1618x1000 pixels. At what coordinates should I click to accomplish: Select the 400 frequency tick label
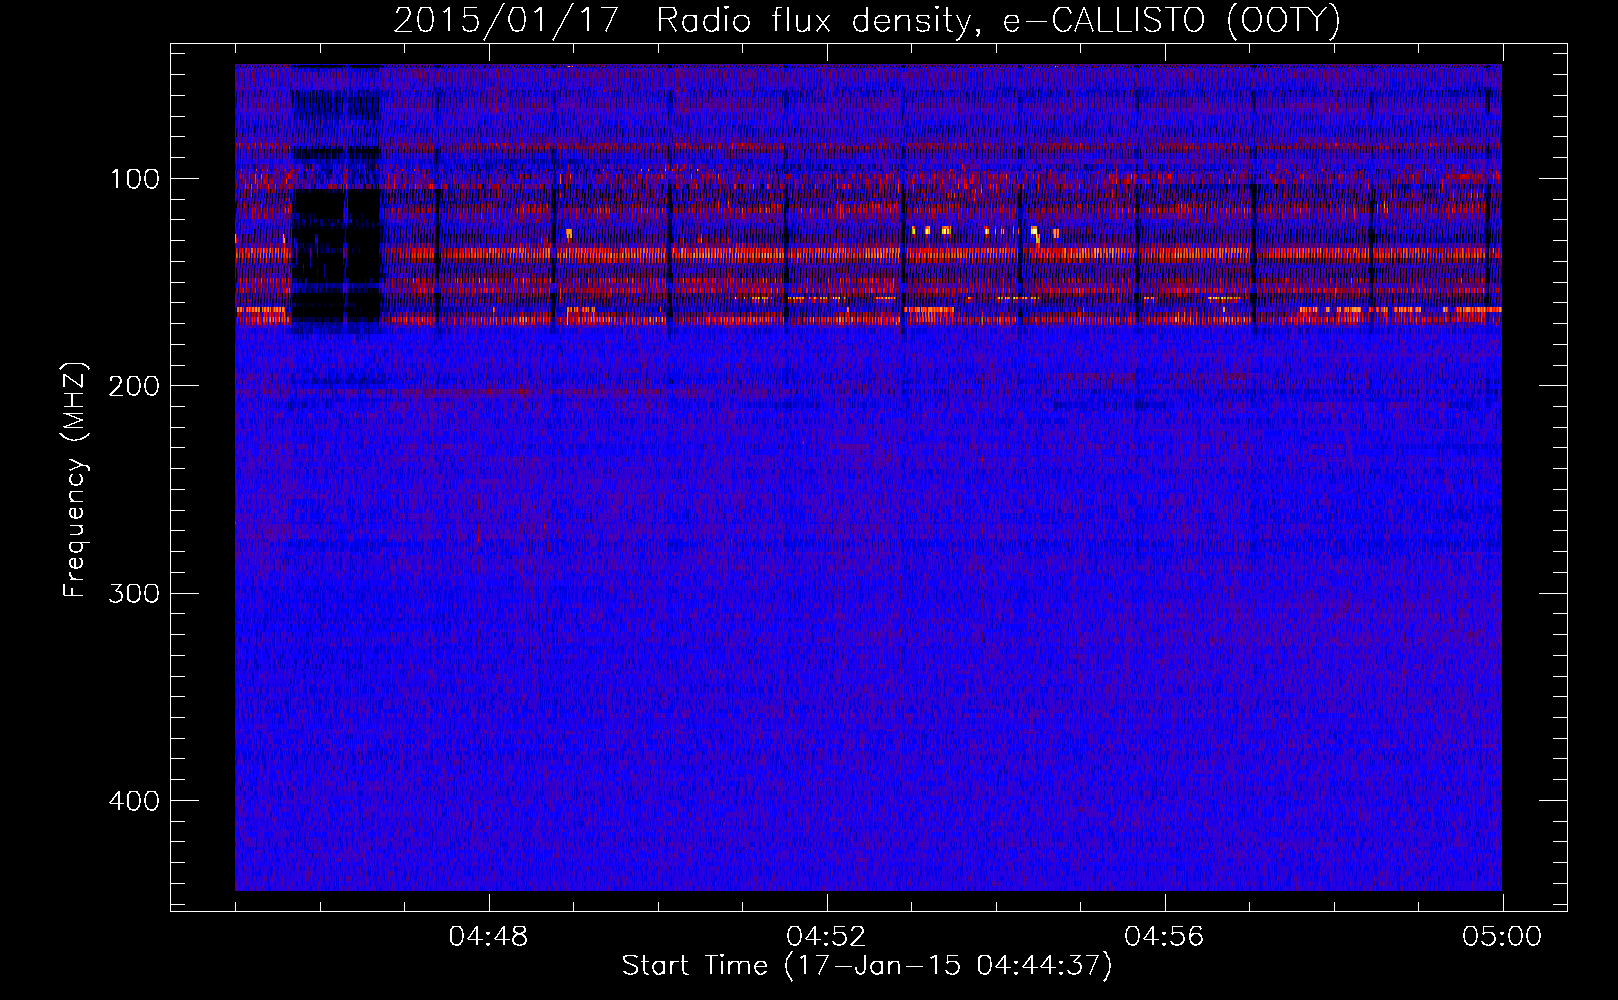135,801
